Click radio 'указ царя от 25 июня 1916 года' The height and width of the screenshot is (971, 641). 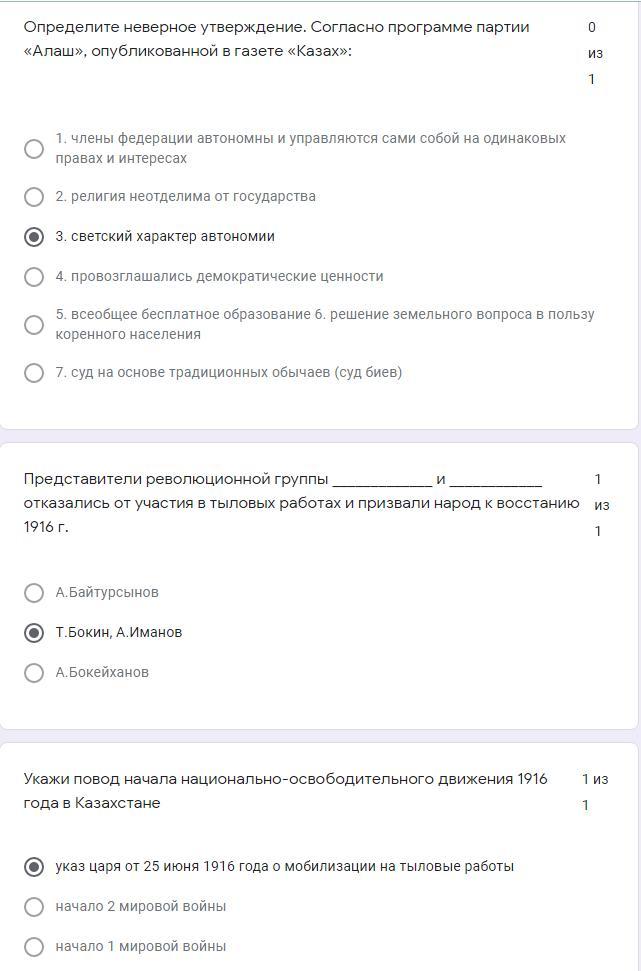click(x=34, y=867)
